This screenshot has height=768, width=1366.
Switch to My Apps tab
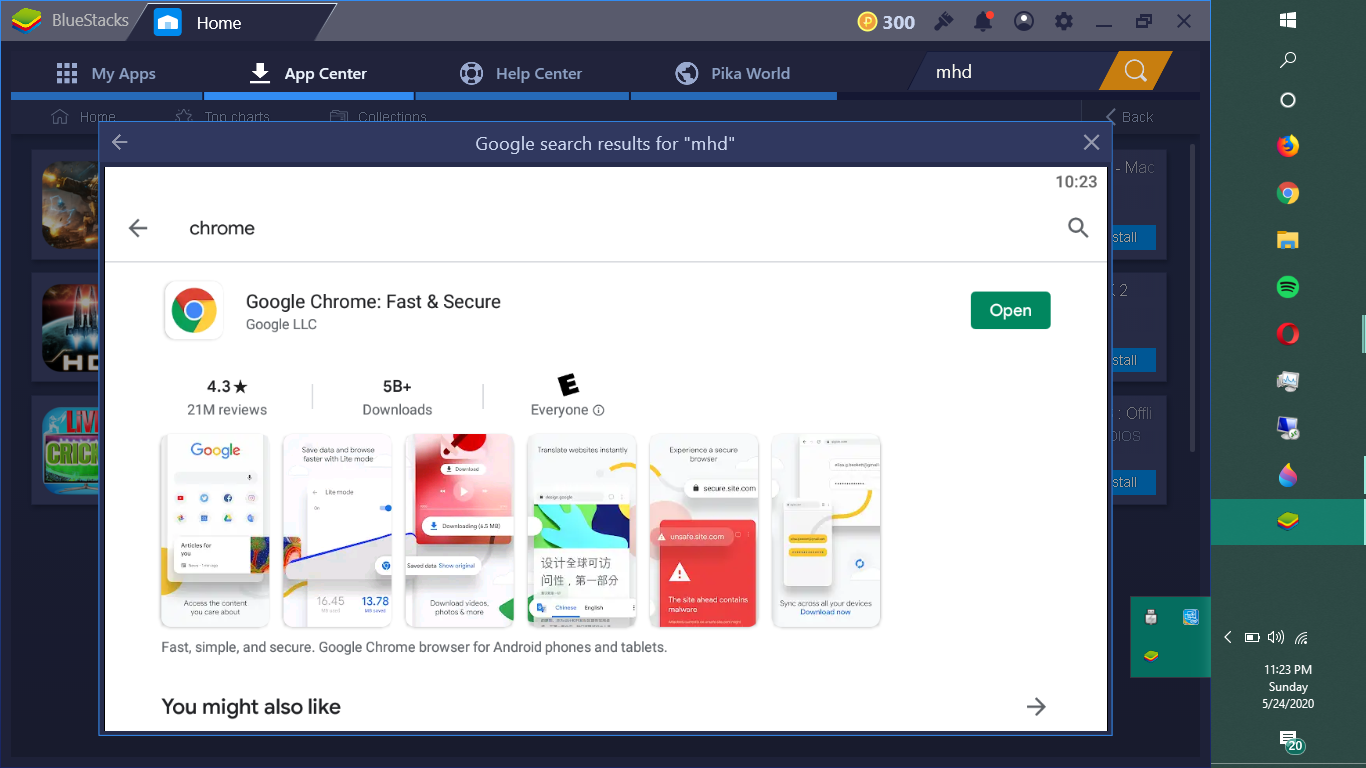pos(106,73)
